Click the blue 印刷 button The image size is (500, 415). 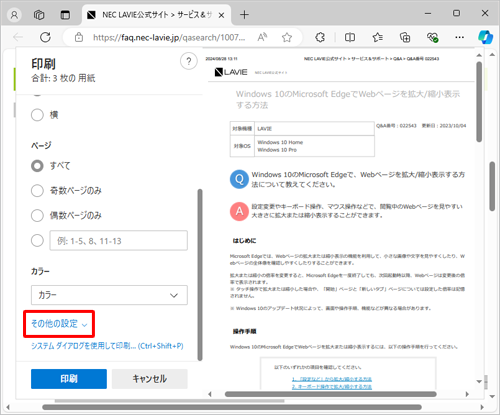pos(69,379)
